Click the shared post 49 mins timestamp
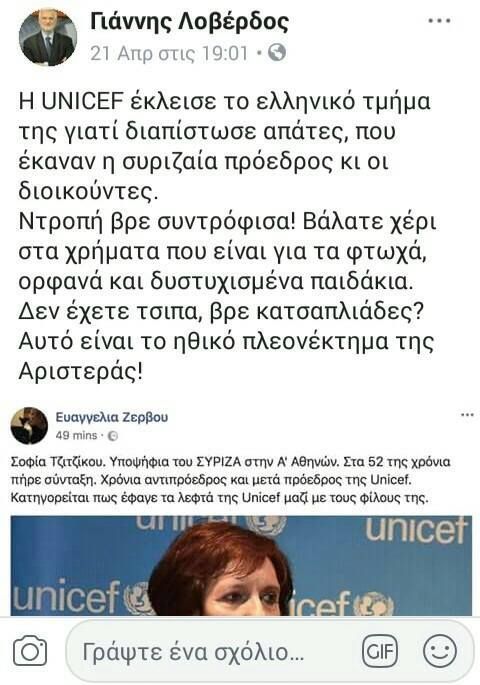Screen dimensions: 480x685 pyautogui.click(x=76, y=435)
